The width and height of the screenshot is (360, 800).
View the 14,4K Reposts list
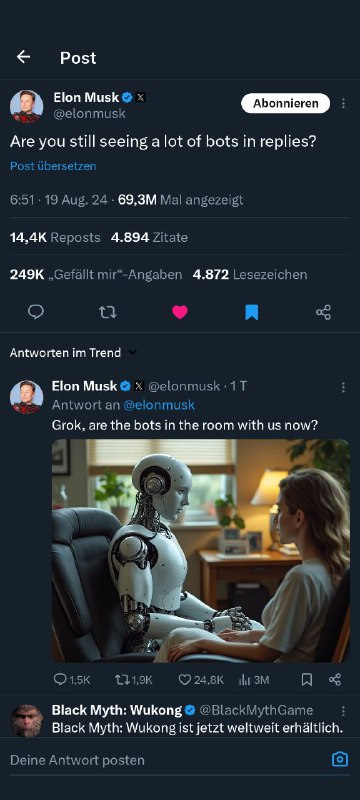click(x=55, y=237)
